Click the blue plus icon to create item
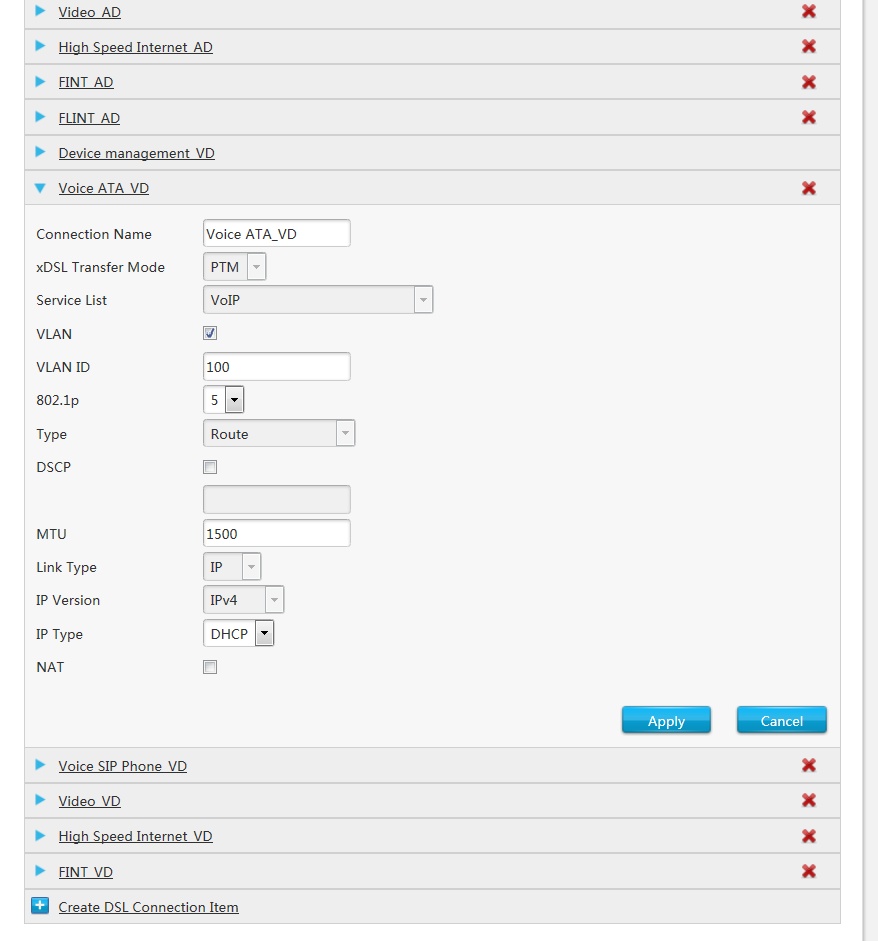878x941 pixels. 40,906
